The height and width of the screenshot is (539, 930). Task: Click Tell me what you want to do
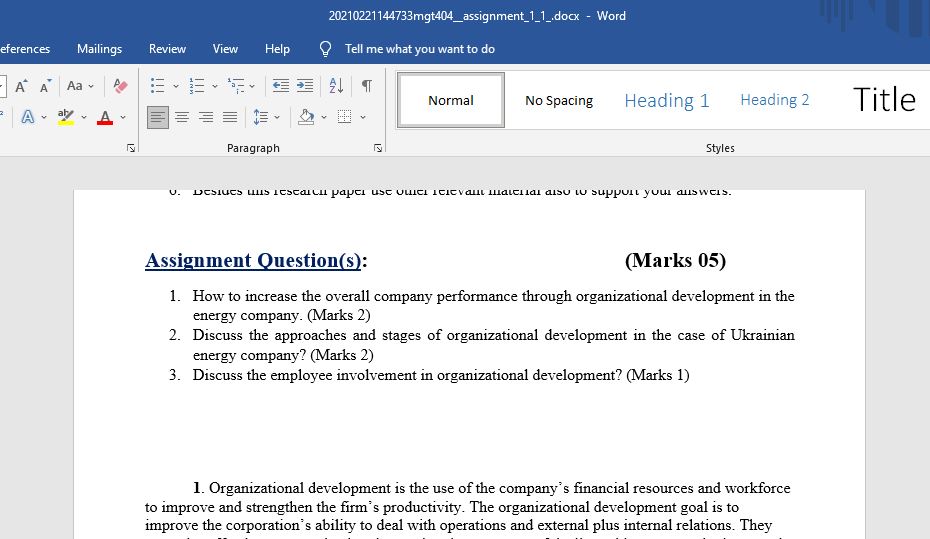[x=420, y=49]
